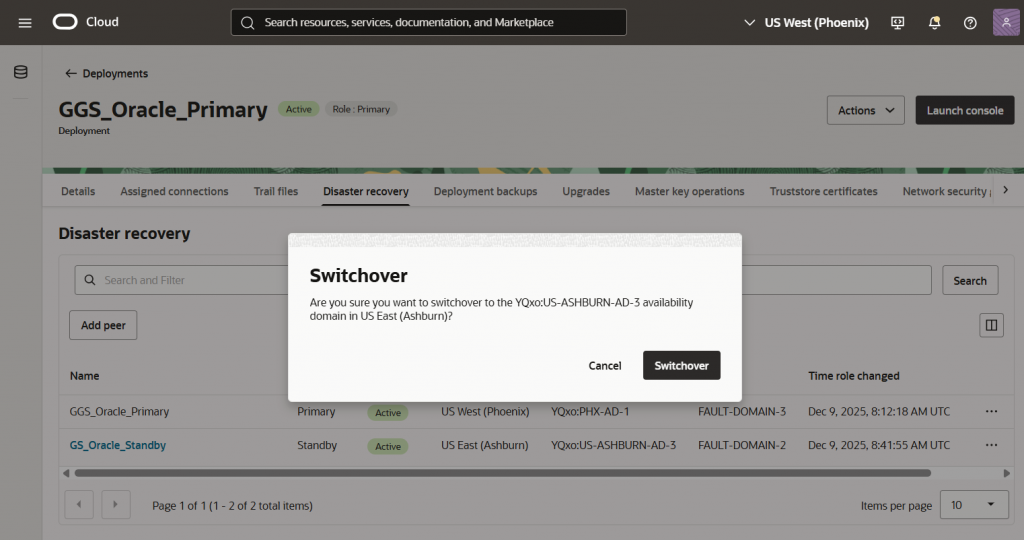1024x540 pixels.
Task: Click the Dec 9, 2025, 8:41:55 AM UTC cell
Action: [879, 445]
